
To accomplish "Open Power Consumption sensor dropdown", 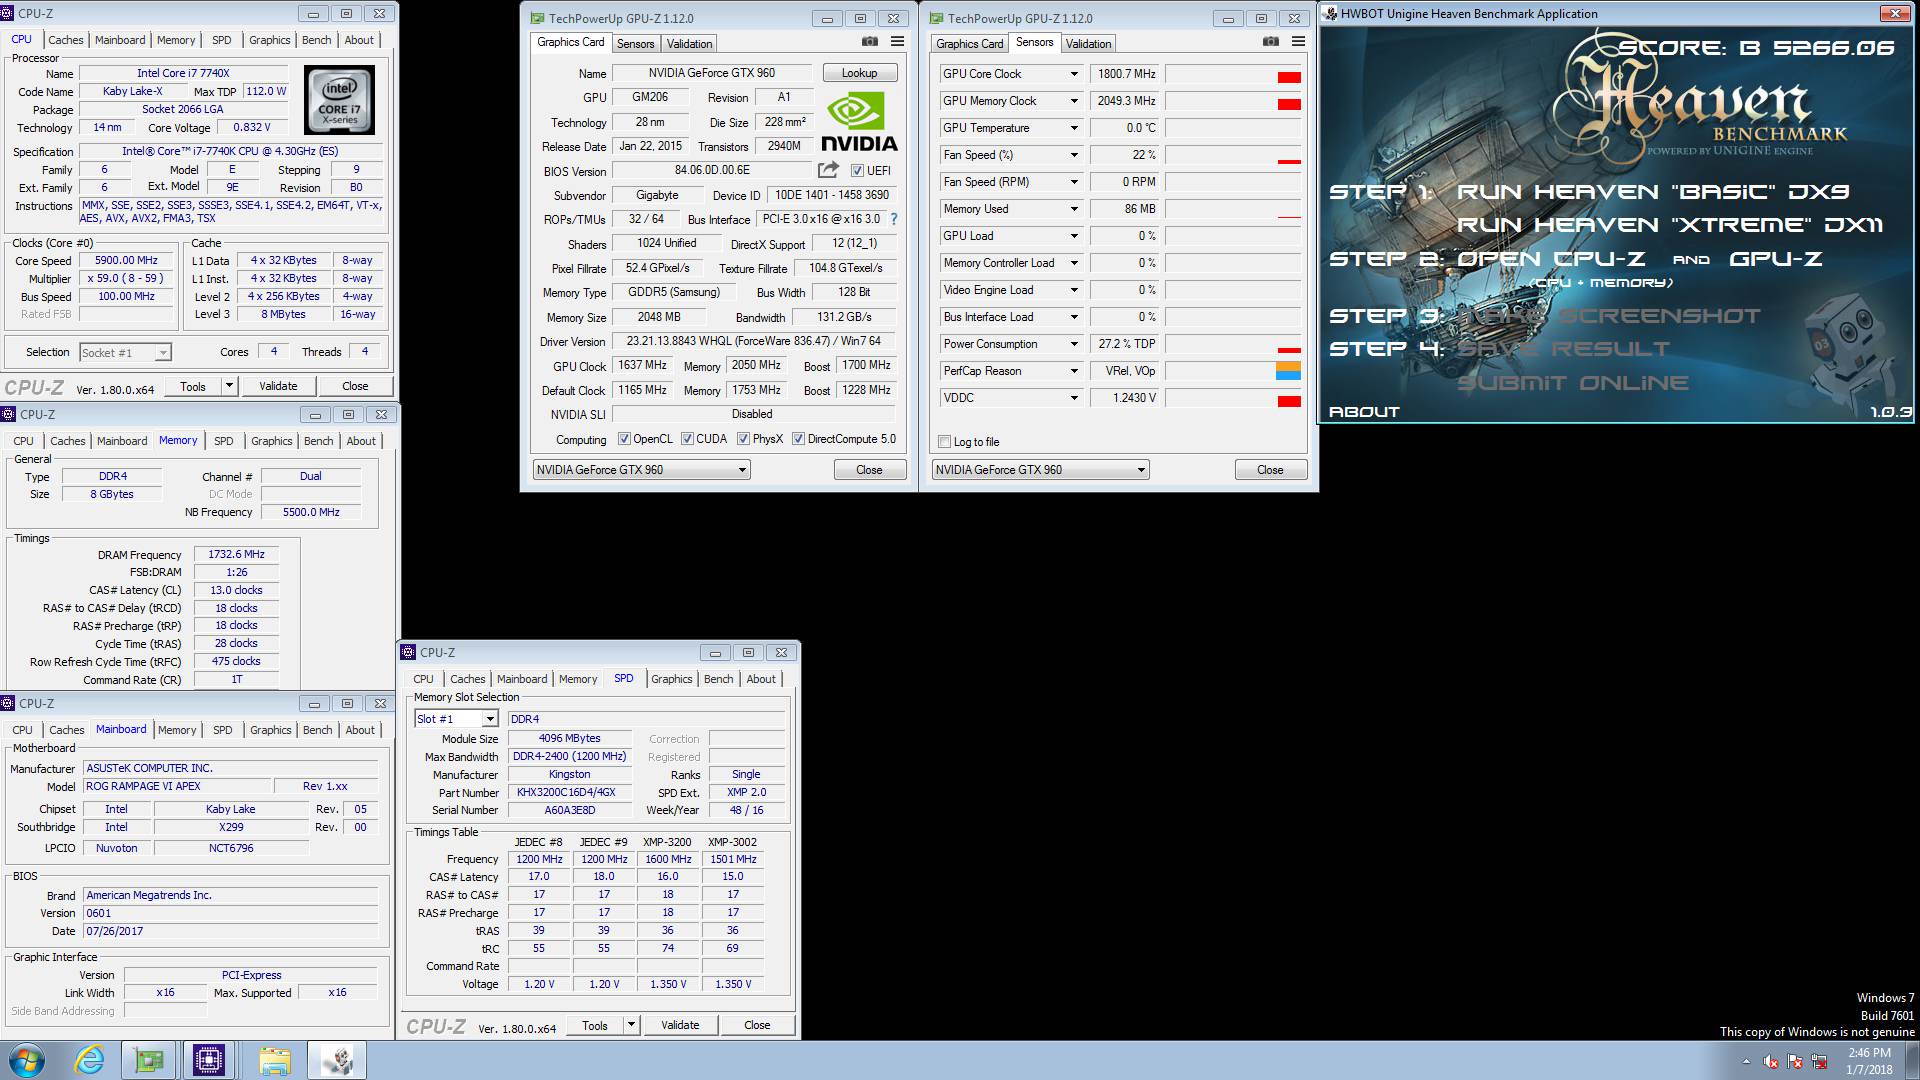I will click(1074, 344).
